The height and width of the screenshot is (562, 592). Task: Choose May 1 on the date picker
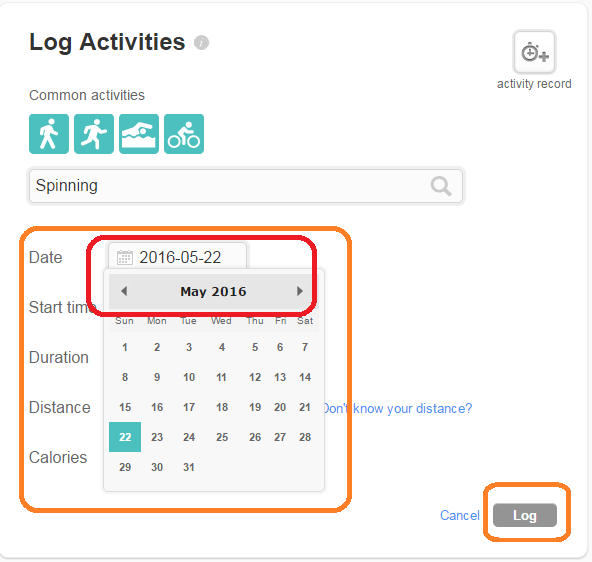[125, 347]
